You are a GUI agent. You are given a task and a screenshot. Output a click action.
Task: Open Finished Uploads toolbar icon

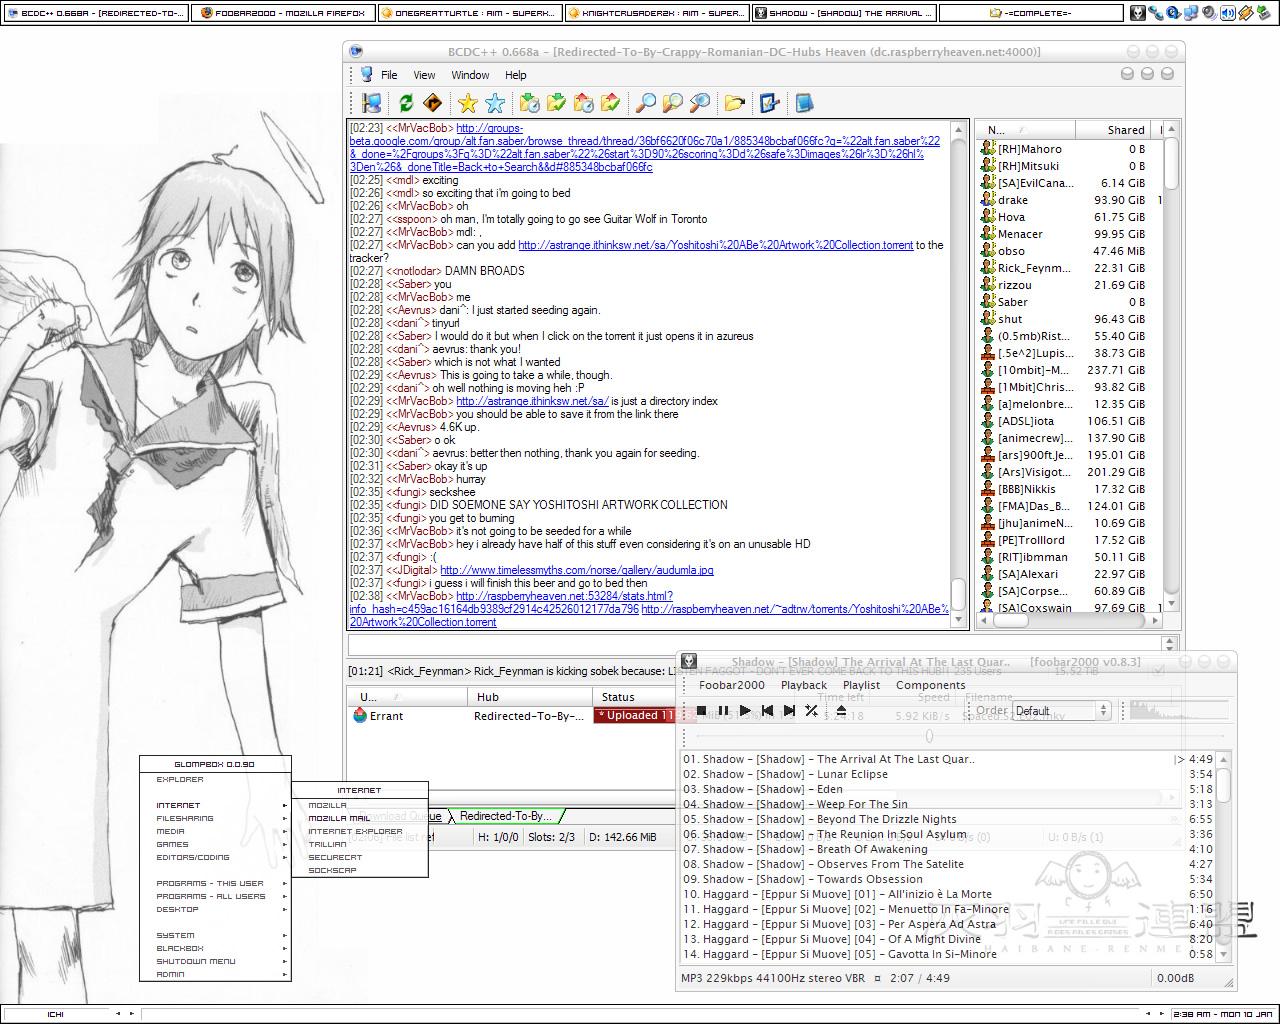click(x=611, y=102)
